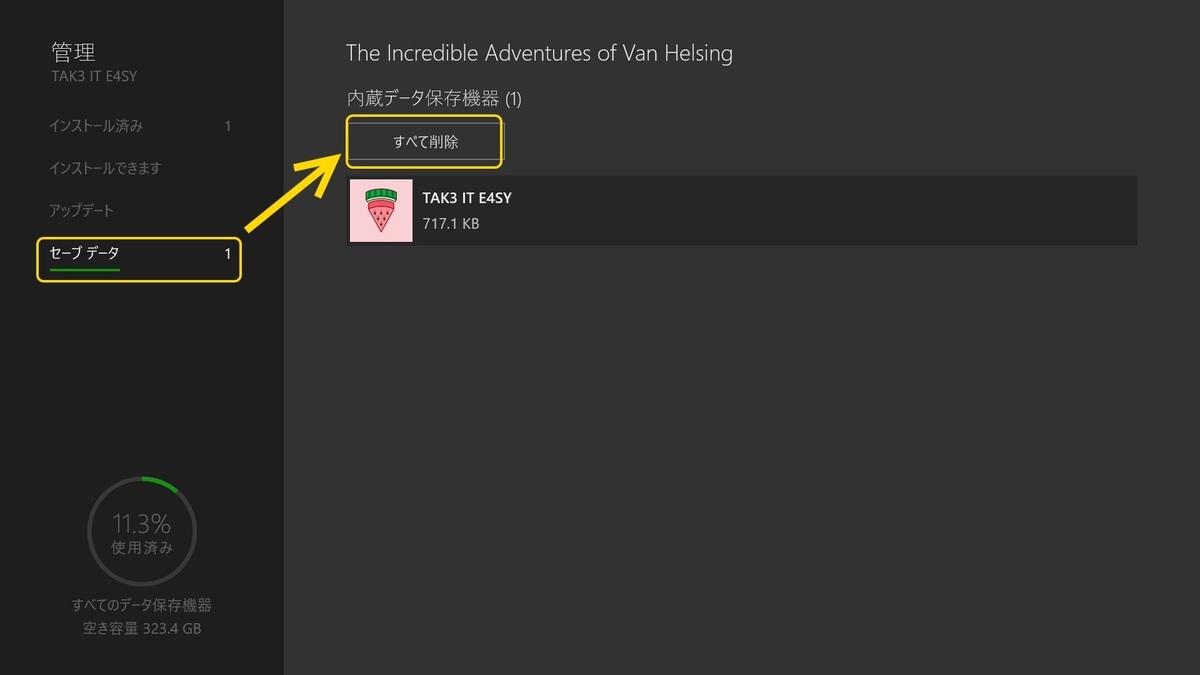This screenshot has width=1200, height=675.
Task: Click the 717.1 KB save size text
Action: 451,224
